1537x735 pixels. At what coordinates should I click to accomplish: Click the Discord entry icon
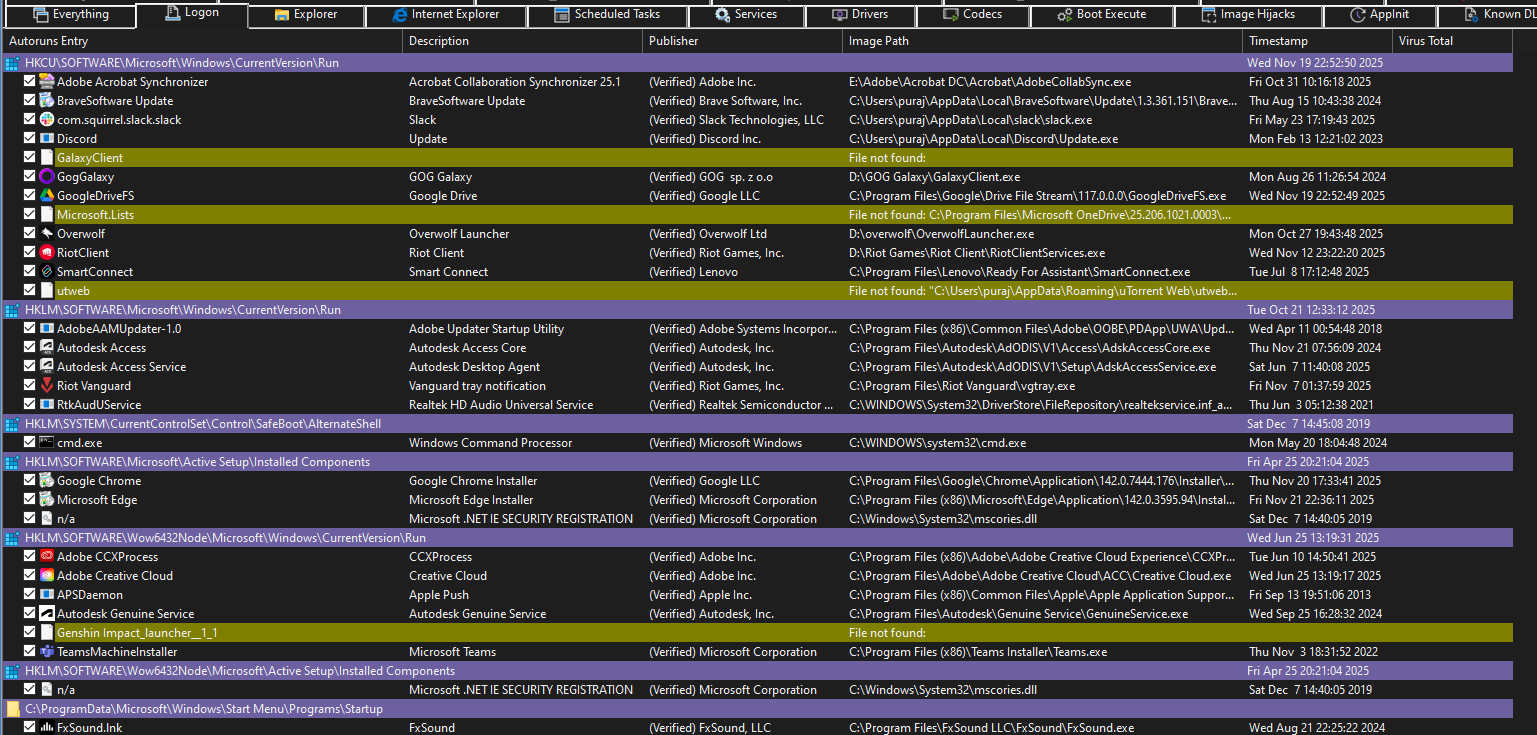46,139
